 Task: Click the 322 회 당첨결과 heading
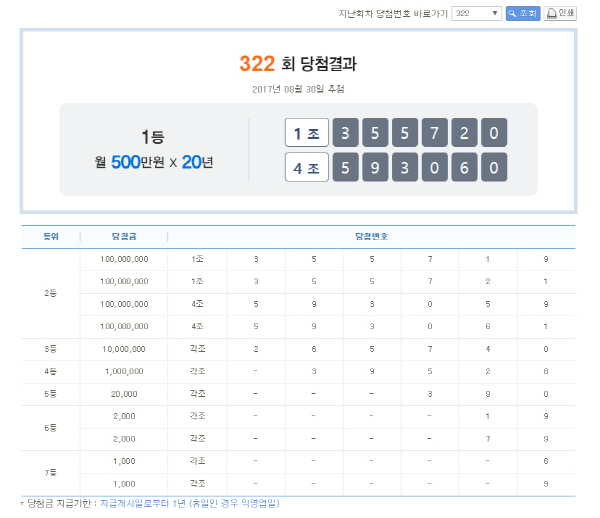(298, 64)
